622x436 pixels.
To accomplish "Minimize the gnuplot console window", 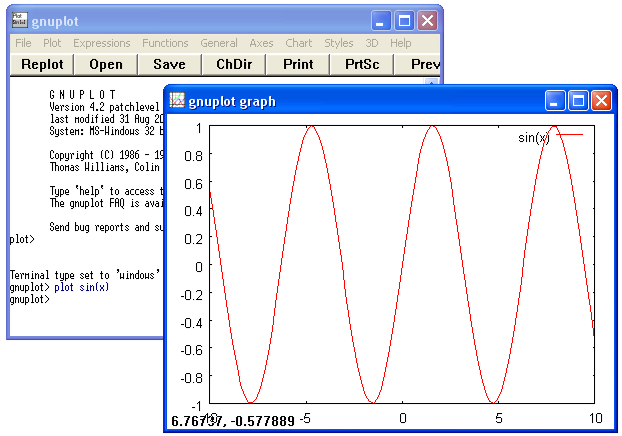I will tap(380, 20).
